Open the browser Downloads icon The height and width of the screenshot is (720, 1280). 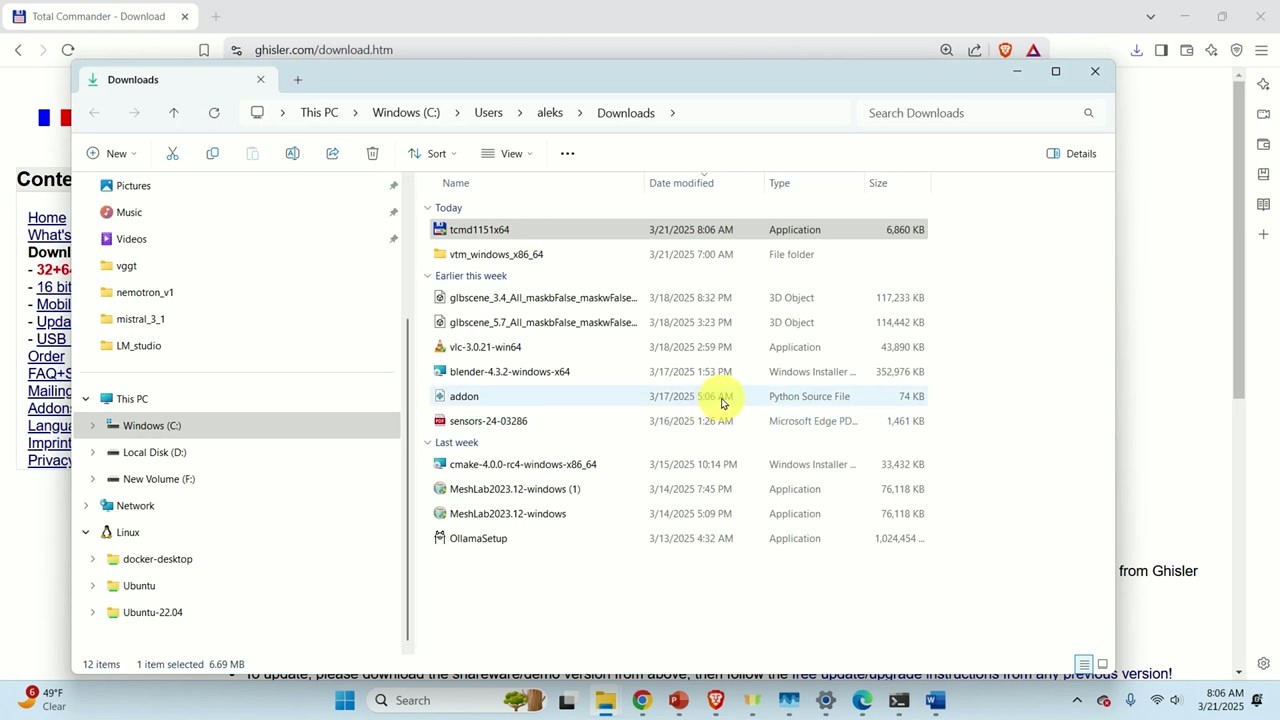point(1137,50)
